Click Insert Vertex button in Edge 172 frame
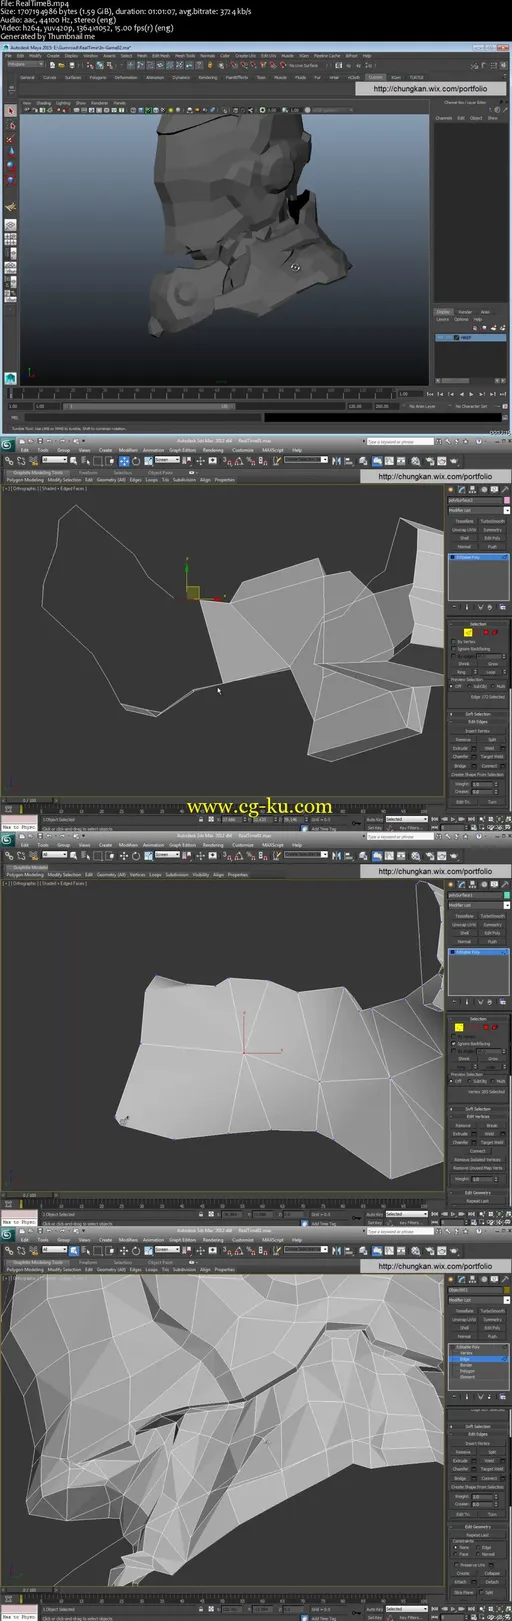Viewport: 512px width, 1621px height. pyautogui.click(x=478, y=731)
